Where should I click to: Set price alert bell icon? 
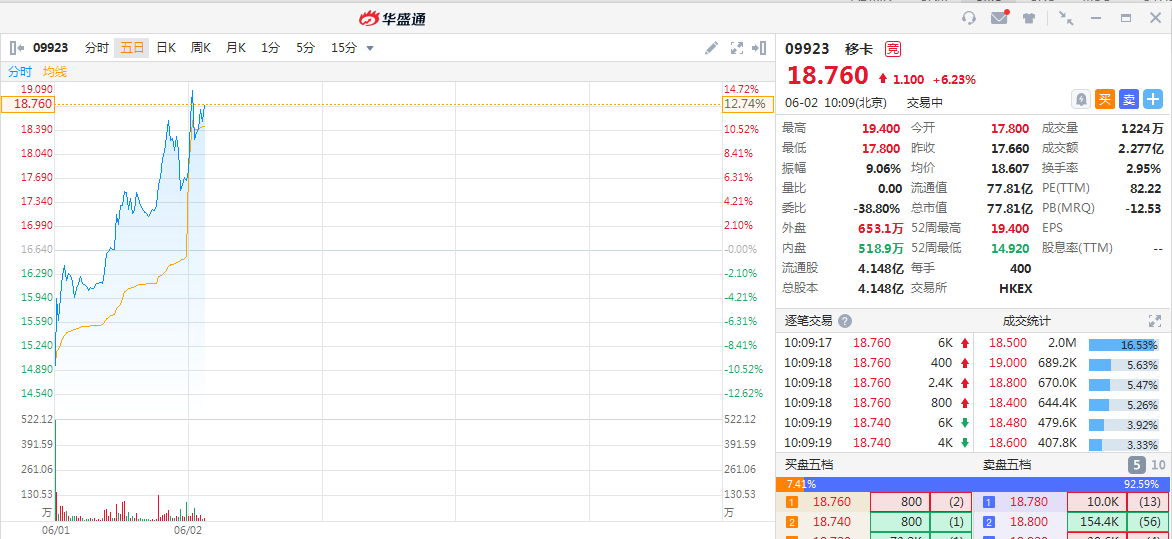click(1081, 99)
